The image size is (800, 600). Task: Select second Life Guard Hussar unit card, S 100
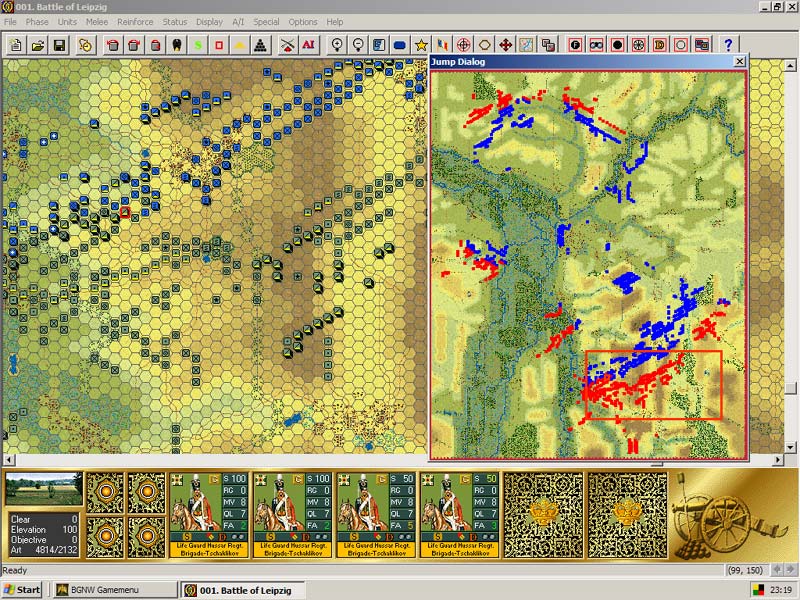(x=293, y=515)
